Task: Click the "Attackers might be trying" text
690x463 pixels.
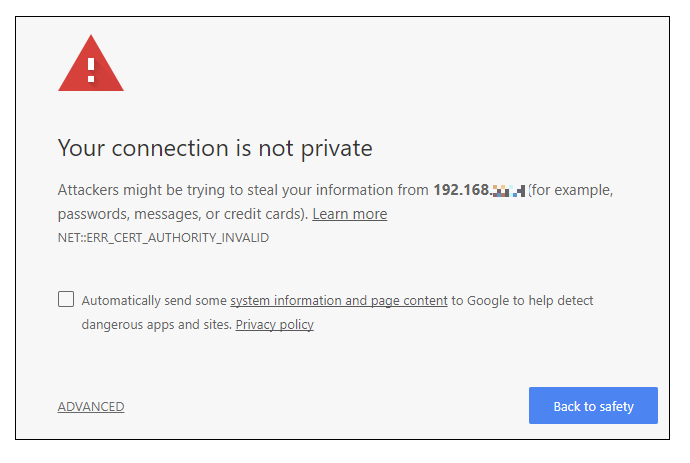Action: pyautogui.click(x=140, y=190)
